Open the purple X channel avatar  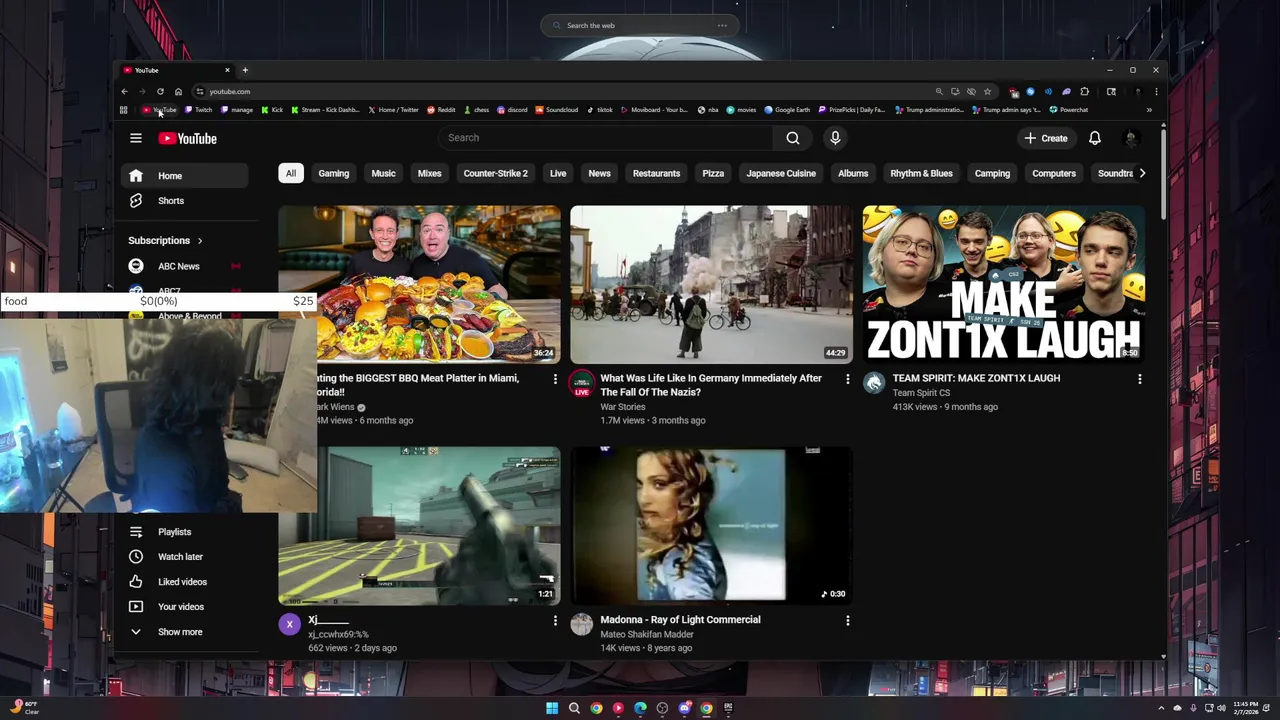tap(289, 625)
